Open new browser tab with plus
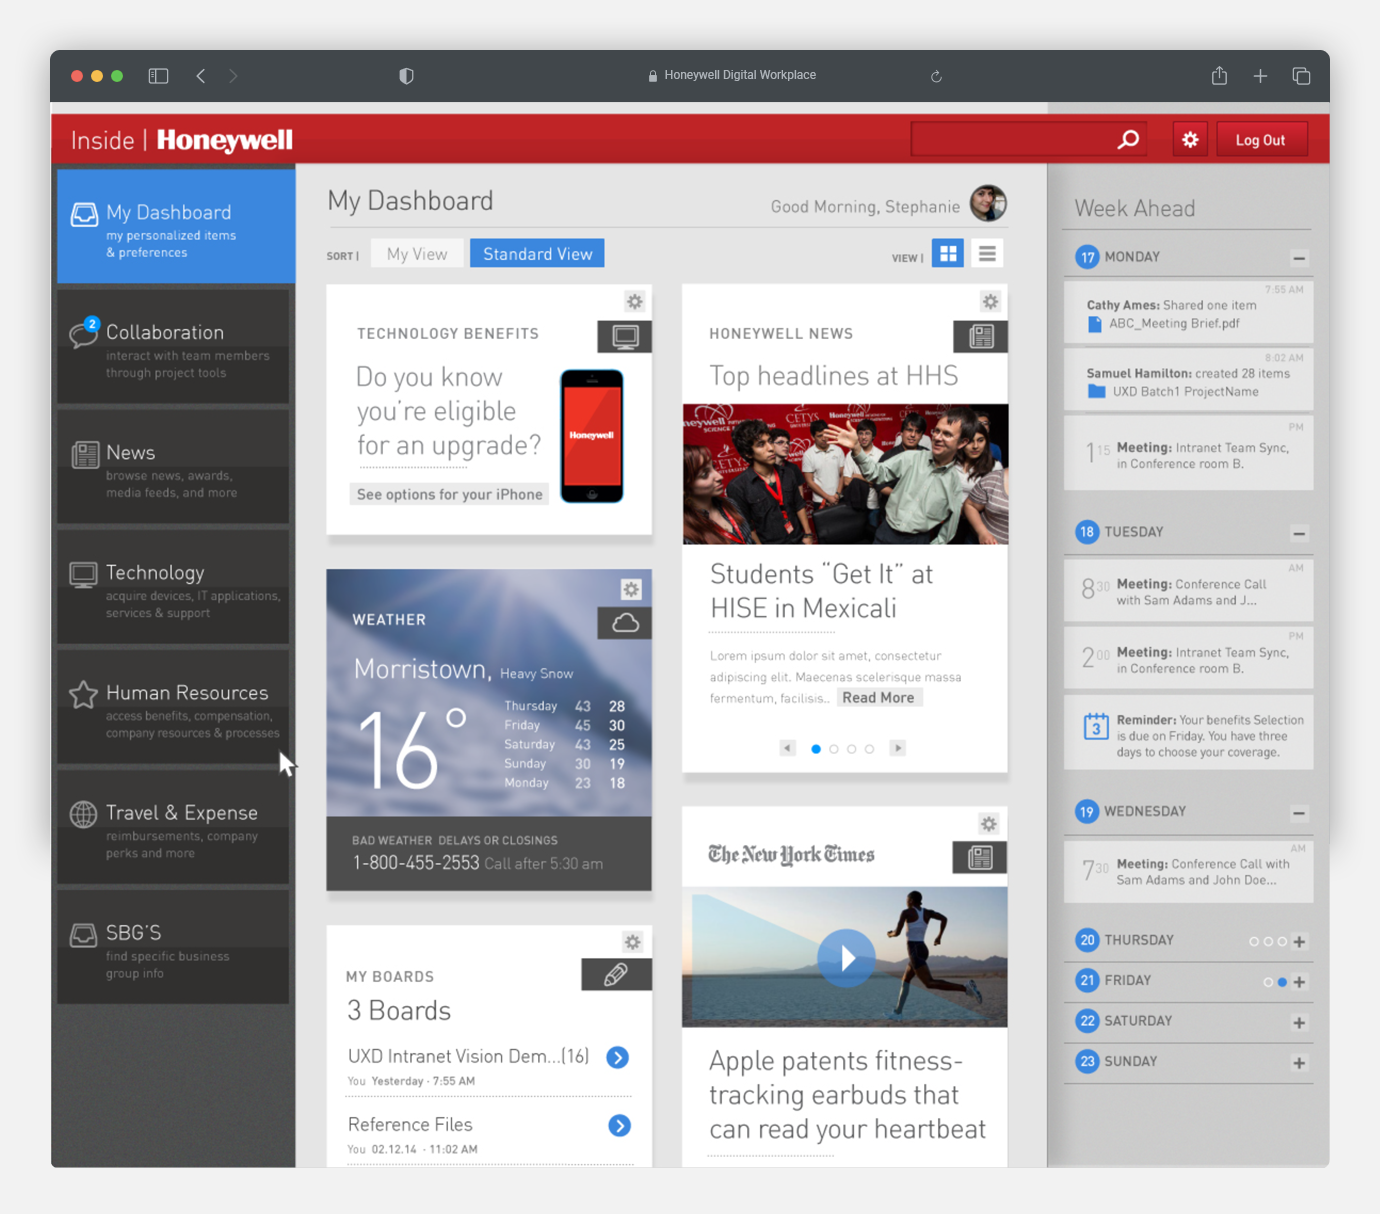Viewport: 1380px width, 1214px height. (1260, 76)
